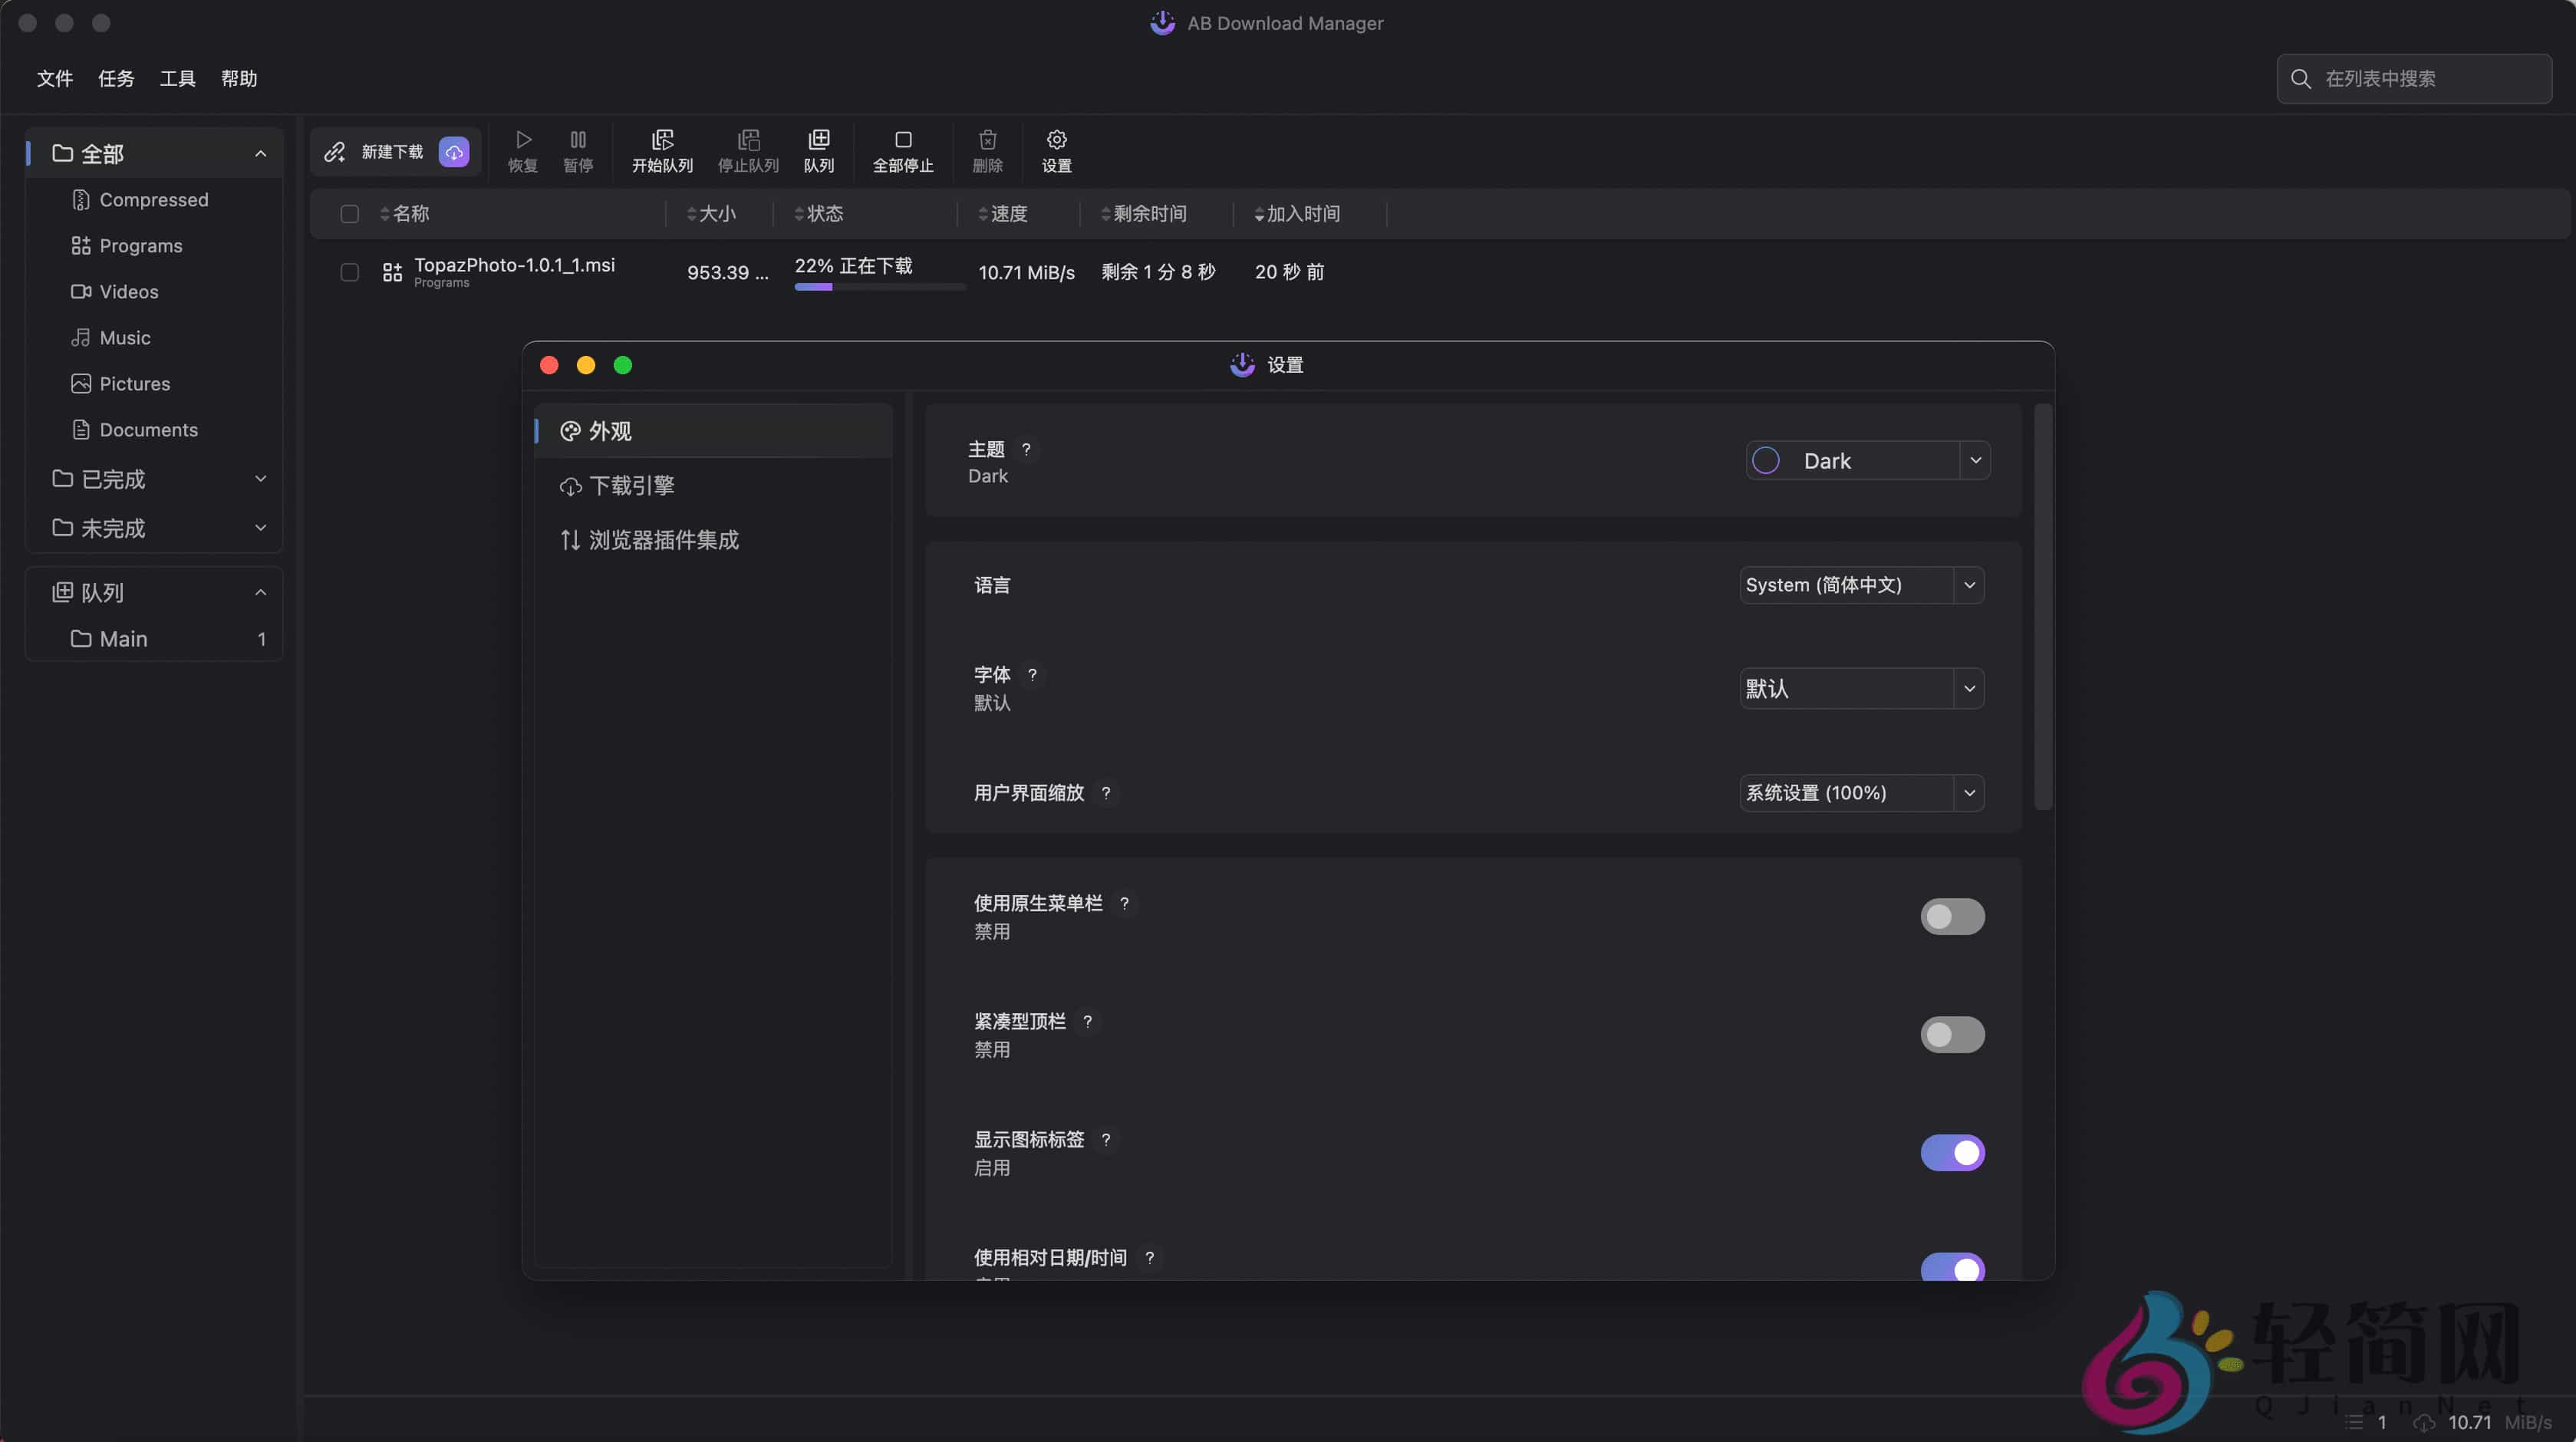Image resolution: width=2576 pixels, height=1442 pixels.
Task: Click the 暂停 (pause) toolbar icon
Action: [578, 150]
